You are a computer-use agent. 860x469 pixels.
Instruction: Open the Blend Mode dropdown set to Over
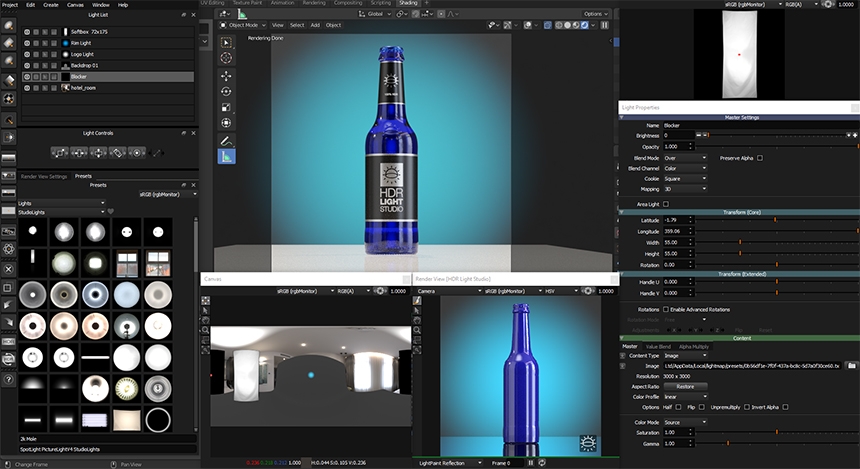point(684,158)
